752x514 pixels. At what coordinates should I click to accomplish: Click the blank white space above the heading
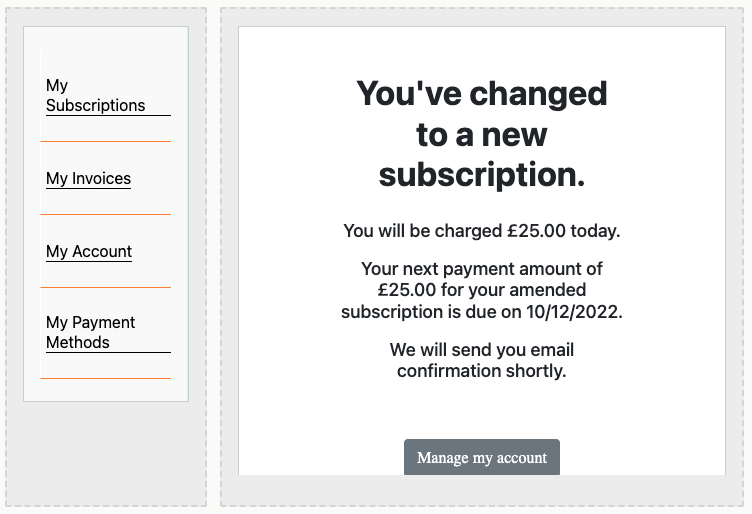[x=481, y=50]
